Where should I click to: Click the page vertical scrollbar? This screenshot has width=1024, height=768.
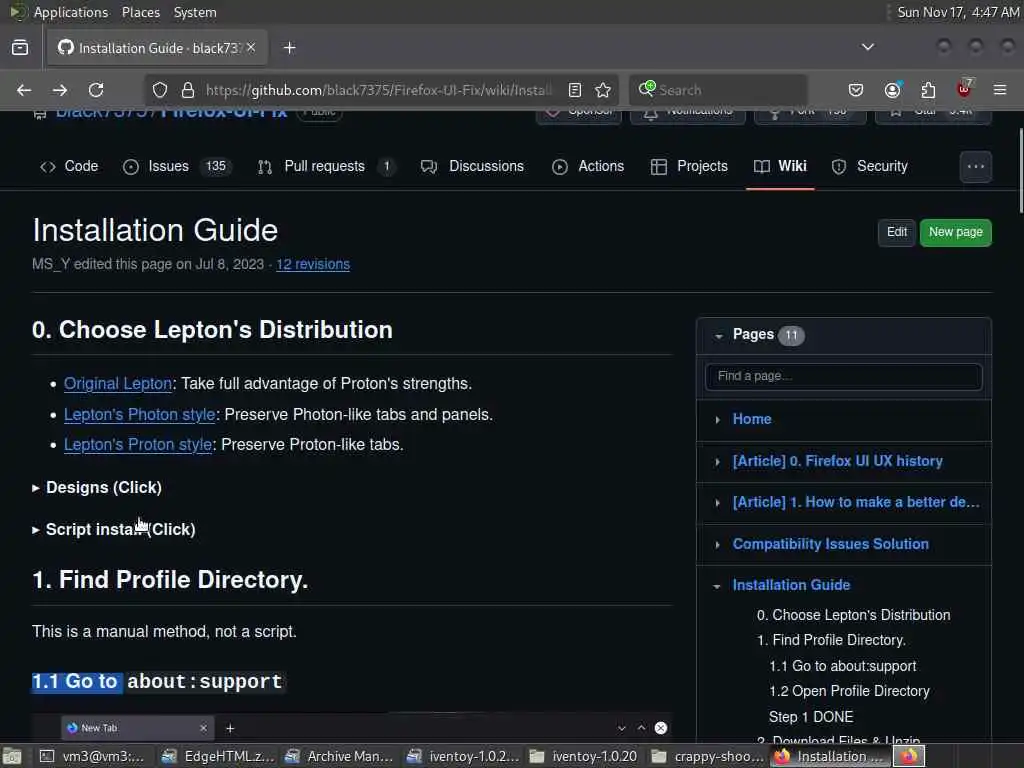1021,170
